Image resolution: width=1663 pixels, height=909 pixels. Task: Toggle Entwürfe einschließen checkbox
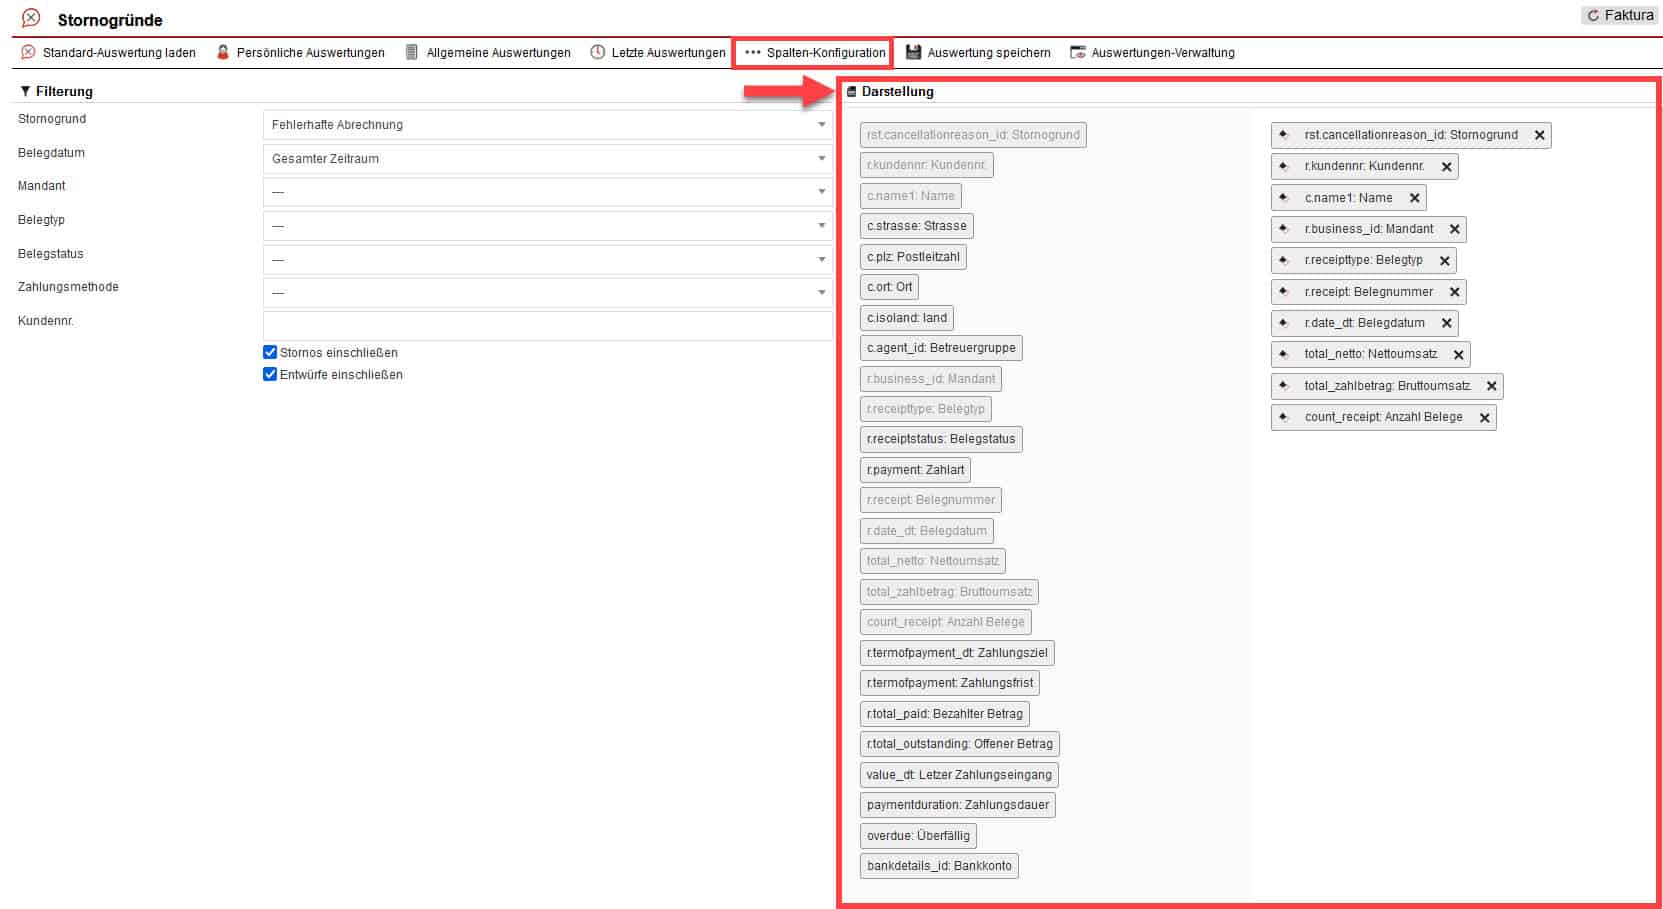tap(270, 374)
